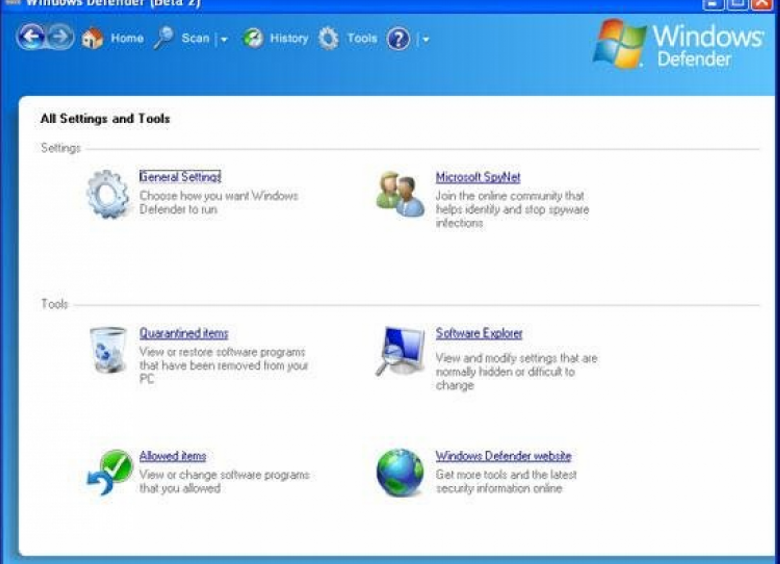Open the Microsoft SpyNet link
Image resolution: width=780 pixels, height=564 pixels.
[478, 177]
